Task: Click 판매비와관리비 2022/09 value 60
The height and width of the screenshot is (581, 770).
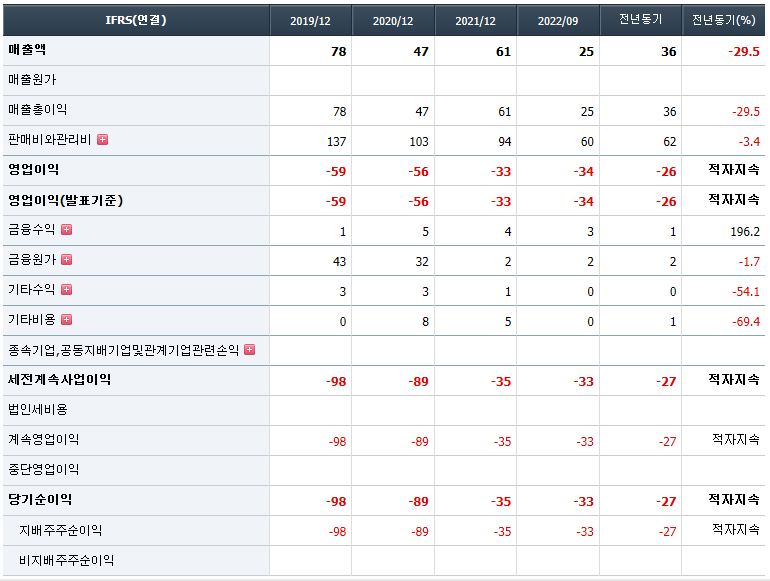Action: tap(588, 142)
